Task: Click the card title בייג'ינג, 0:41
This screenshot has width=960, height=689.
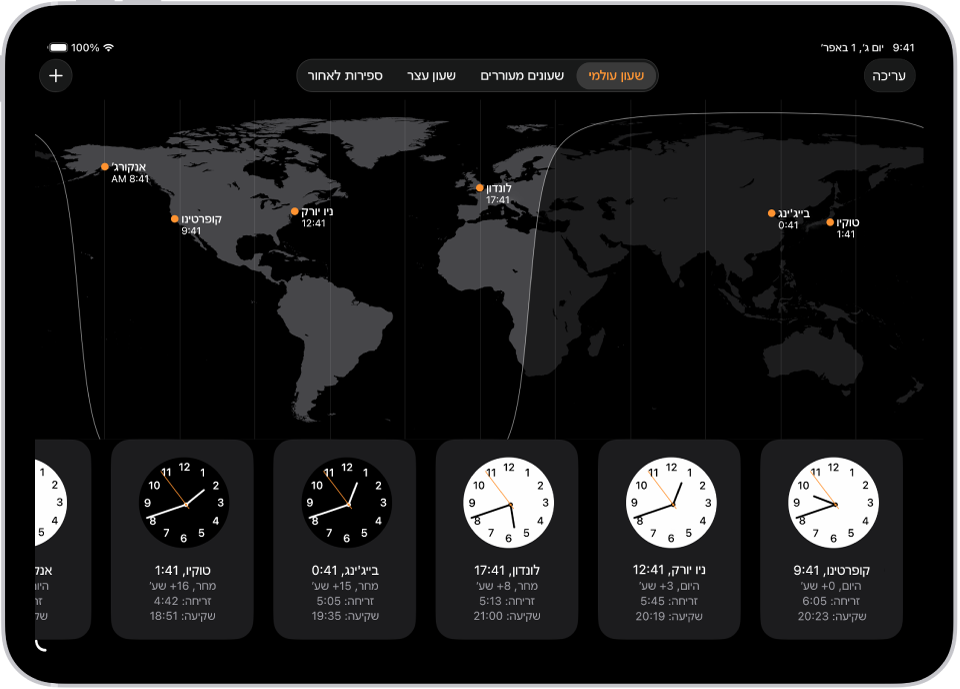Action: tap(345, 570)
